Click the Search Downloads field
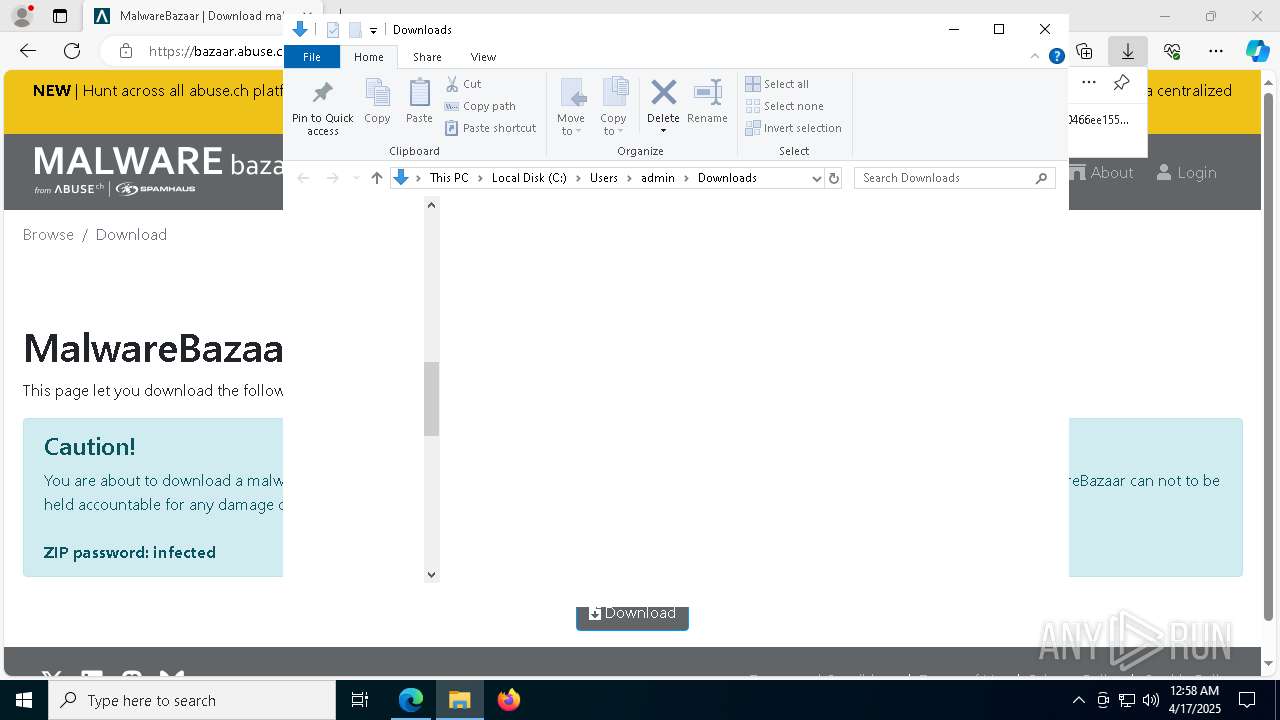 pyautogui.click(x=955, y=178)
